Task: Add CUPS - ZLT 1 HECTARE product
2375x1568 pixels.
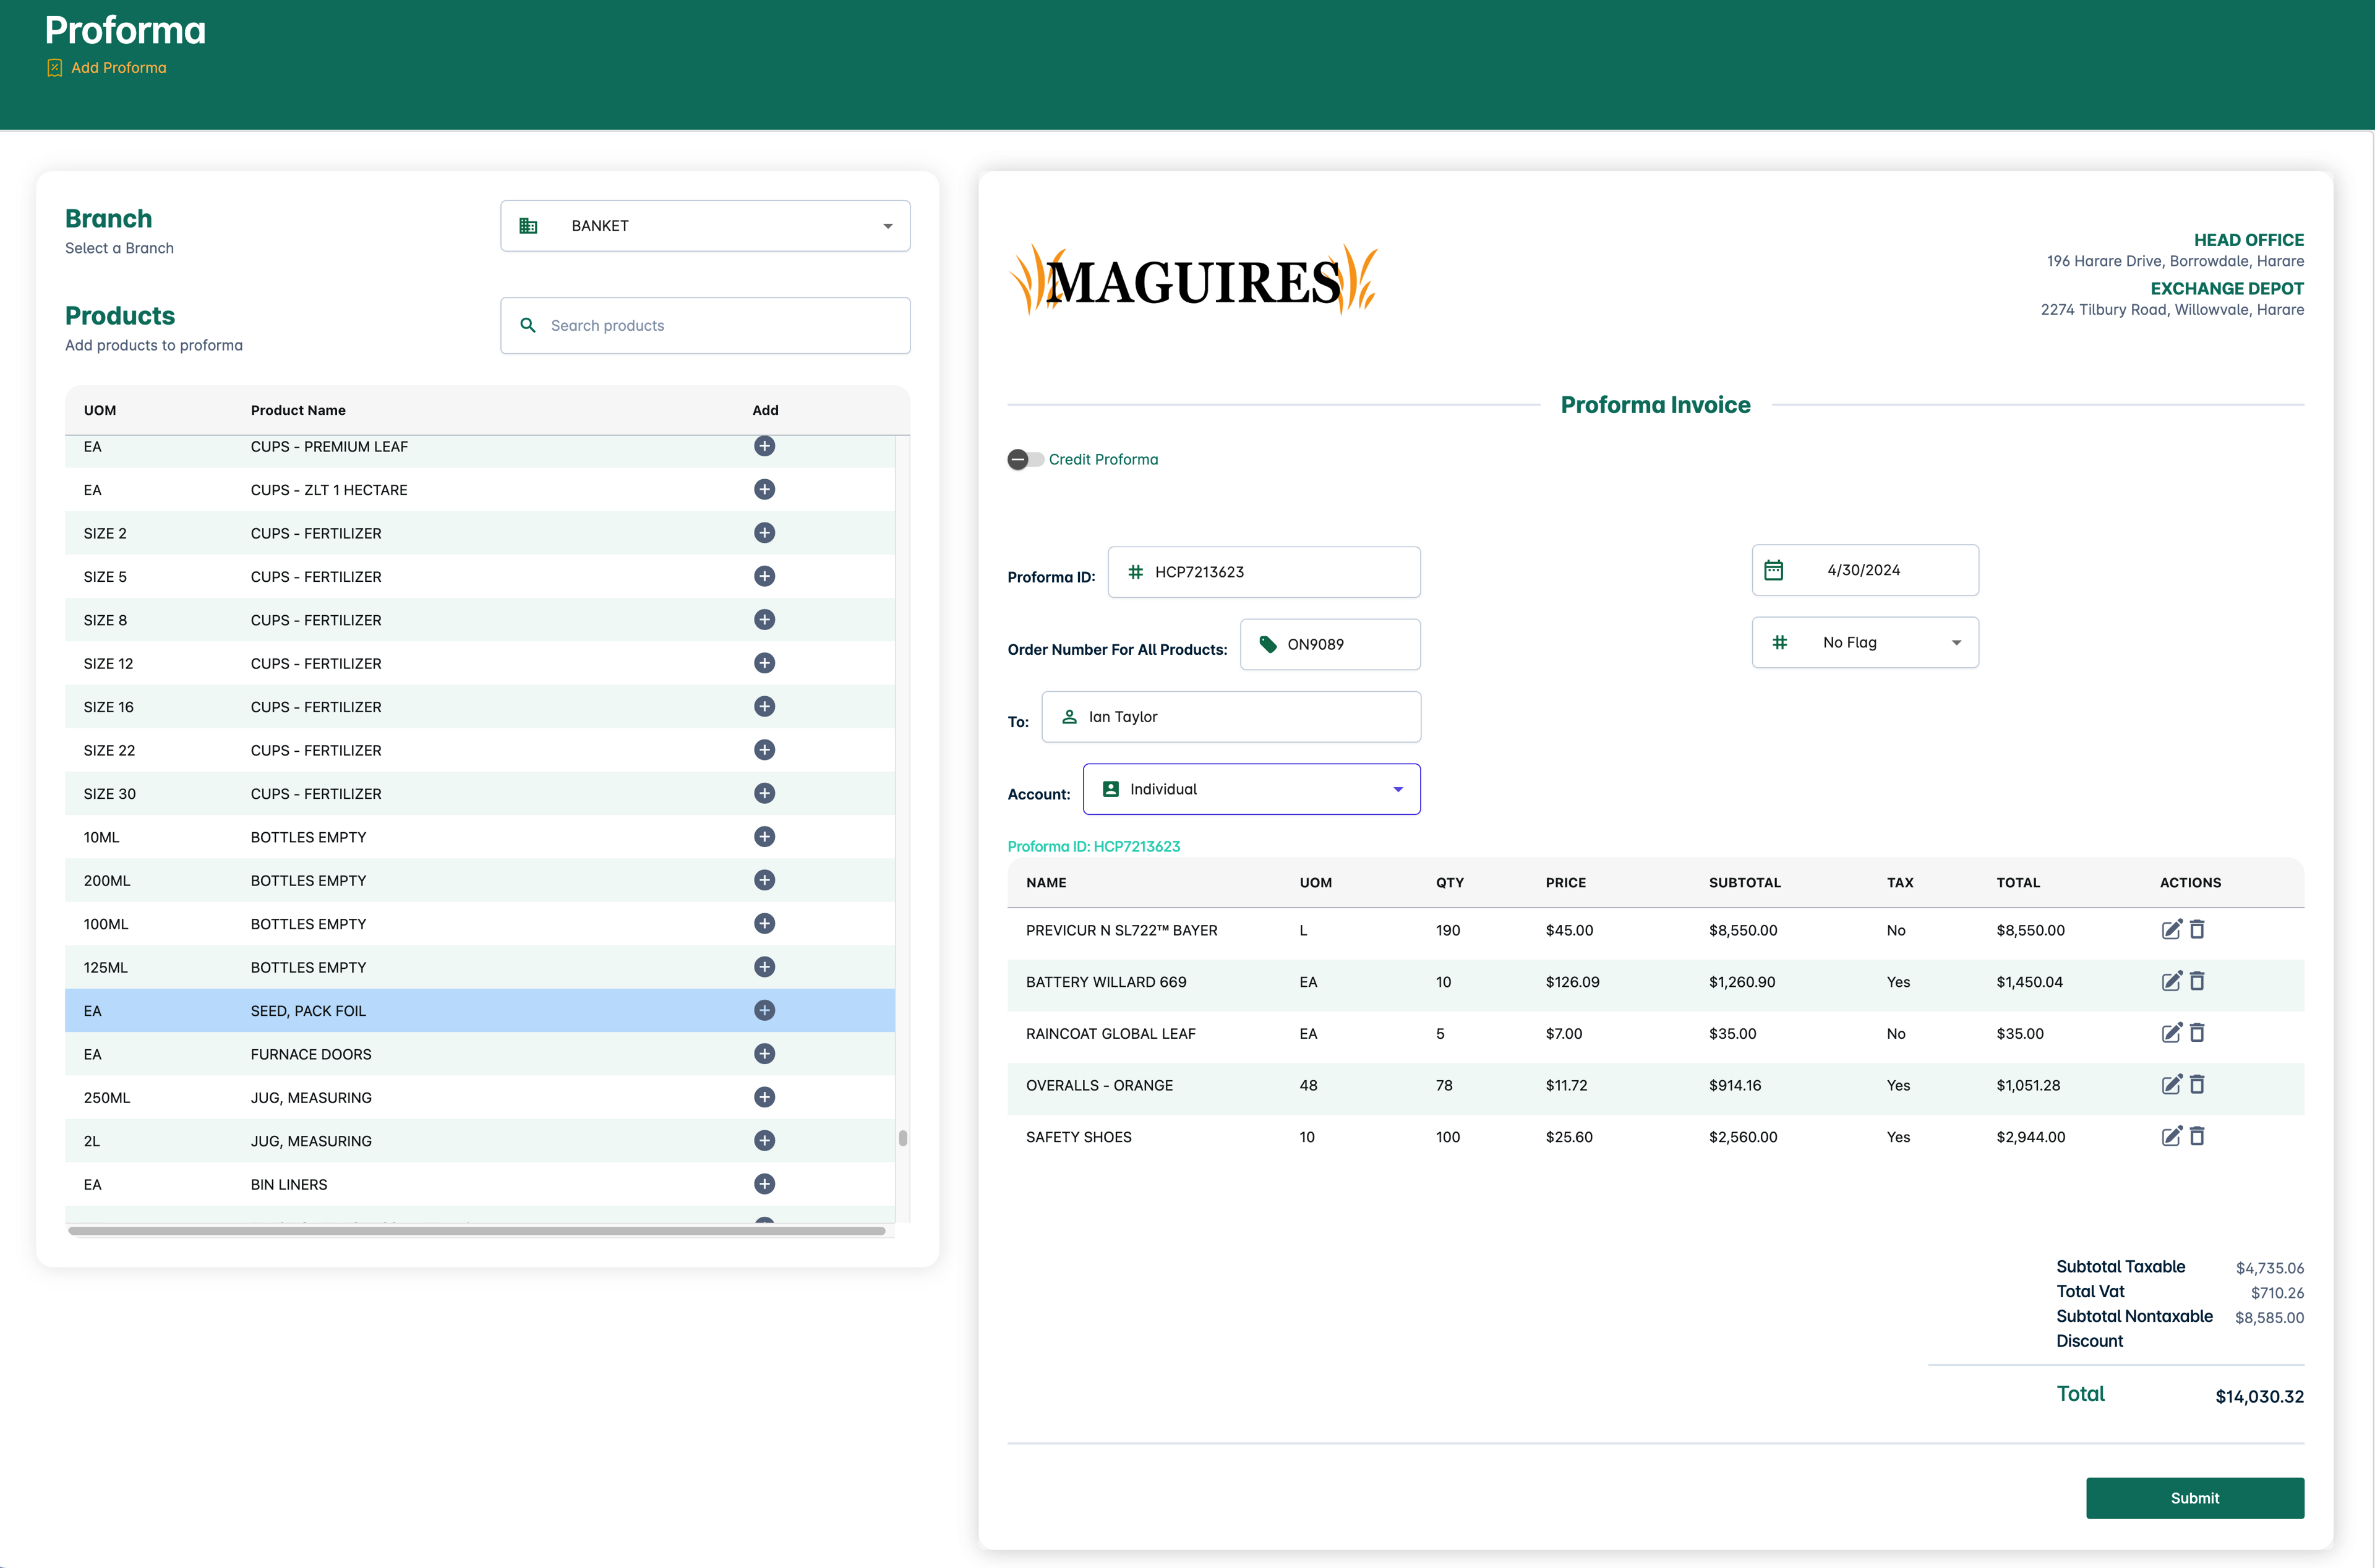Action: coord(764,489)
